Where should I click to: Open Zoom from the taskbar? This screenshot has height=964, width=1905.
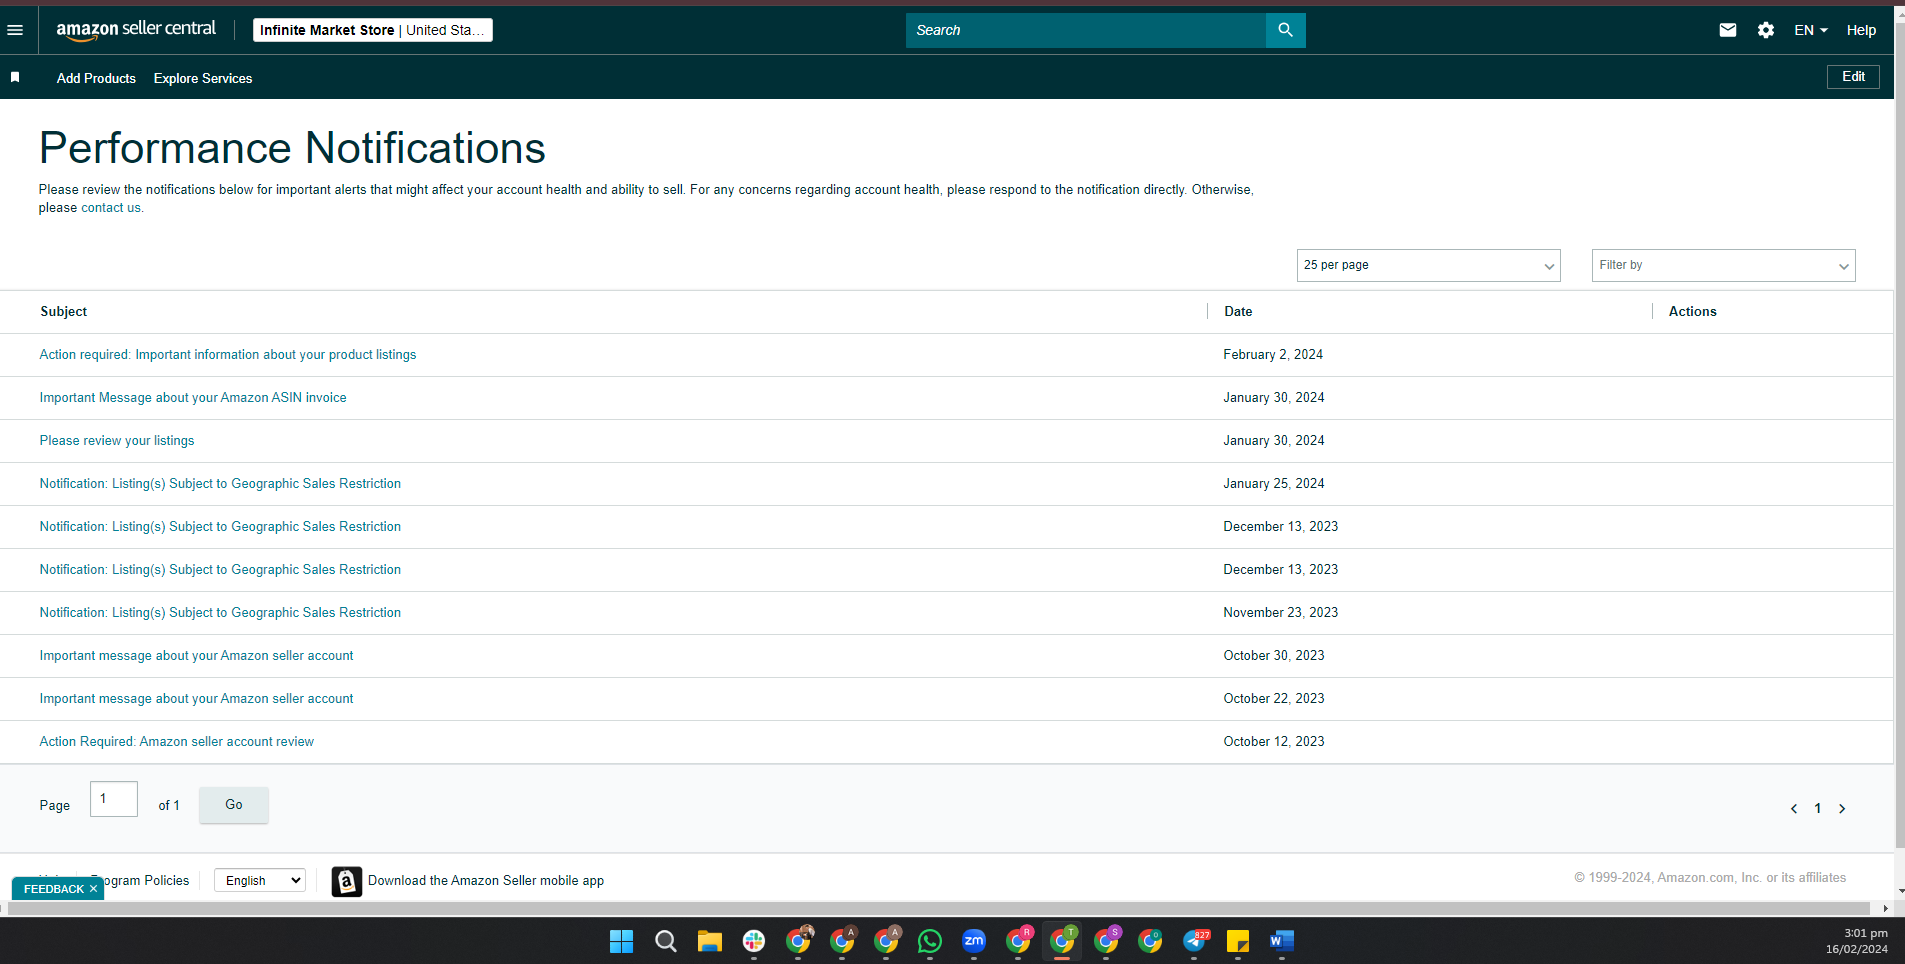click(974, 941)
